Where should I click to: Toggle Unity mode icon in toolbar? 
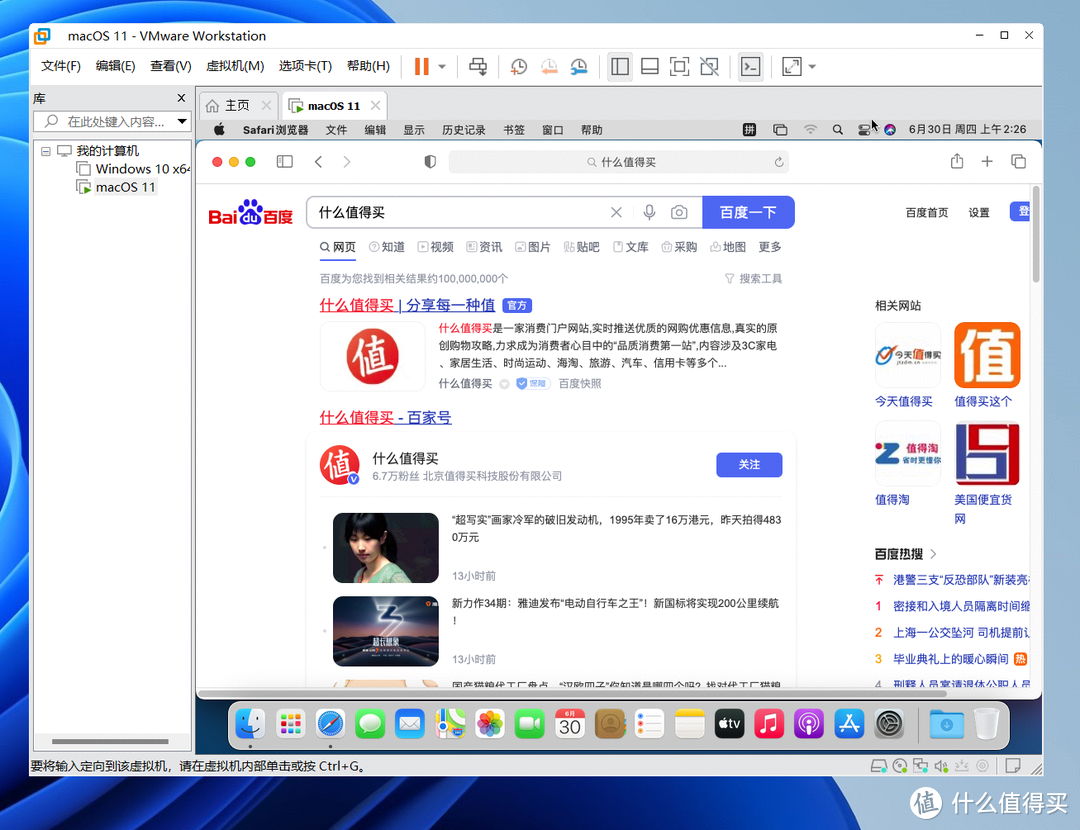[x=709, y=66]
